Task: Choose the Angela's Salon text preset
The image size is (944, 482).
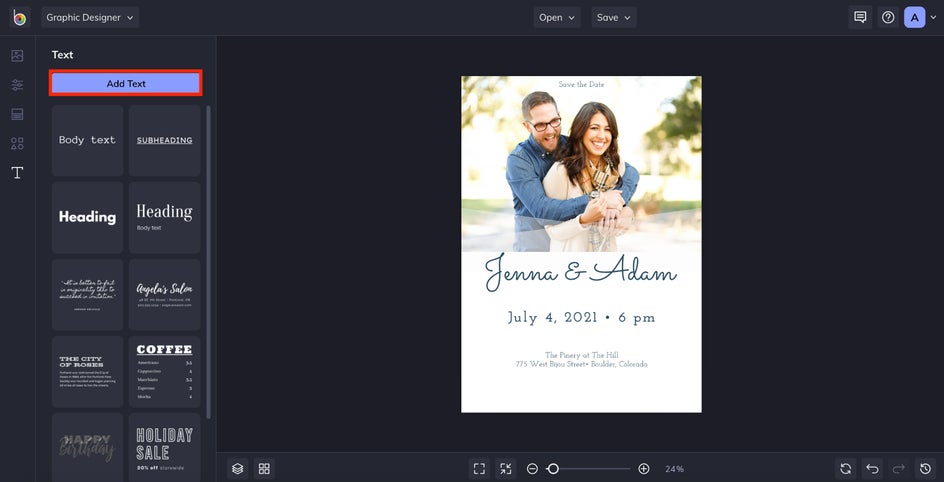Action: [x=164, y=294]
